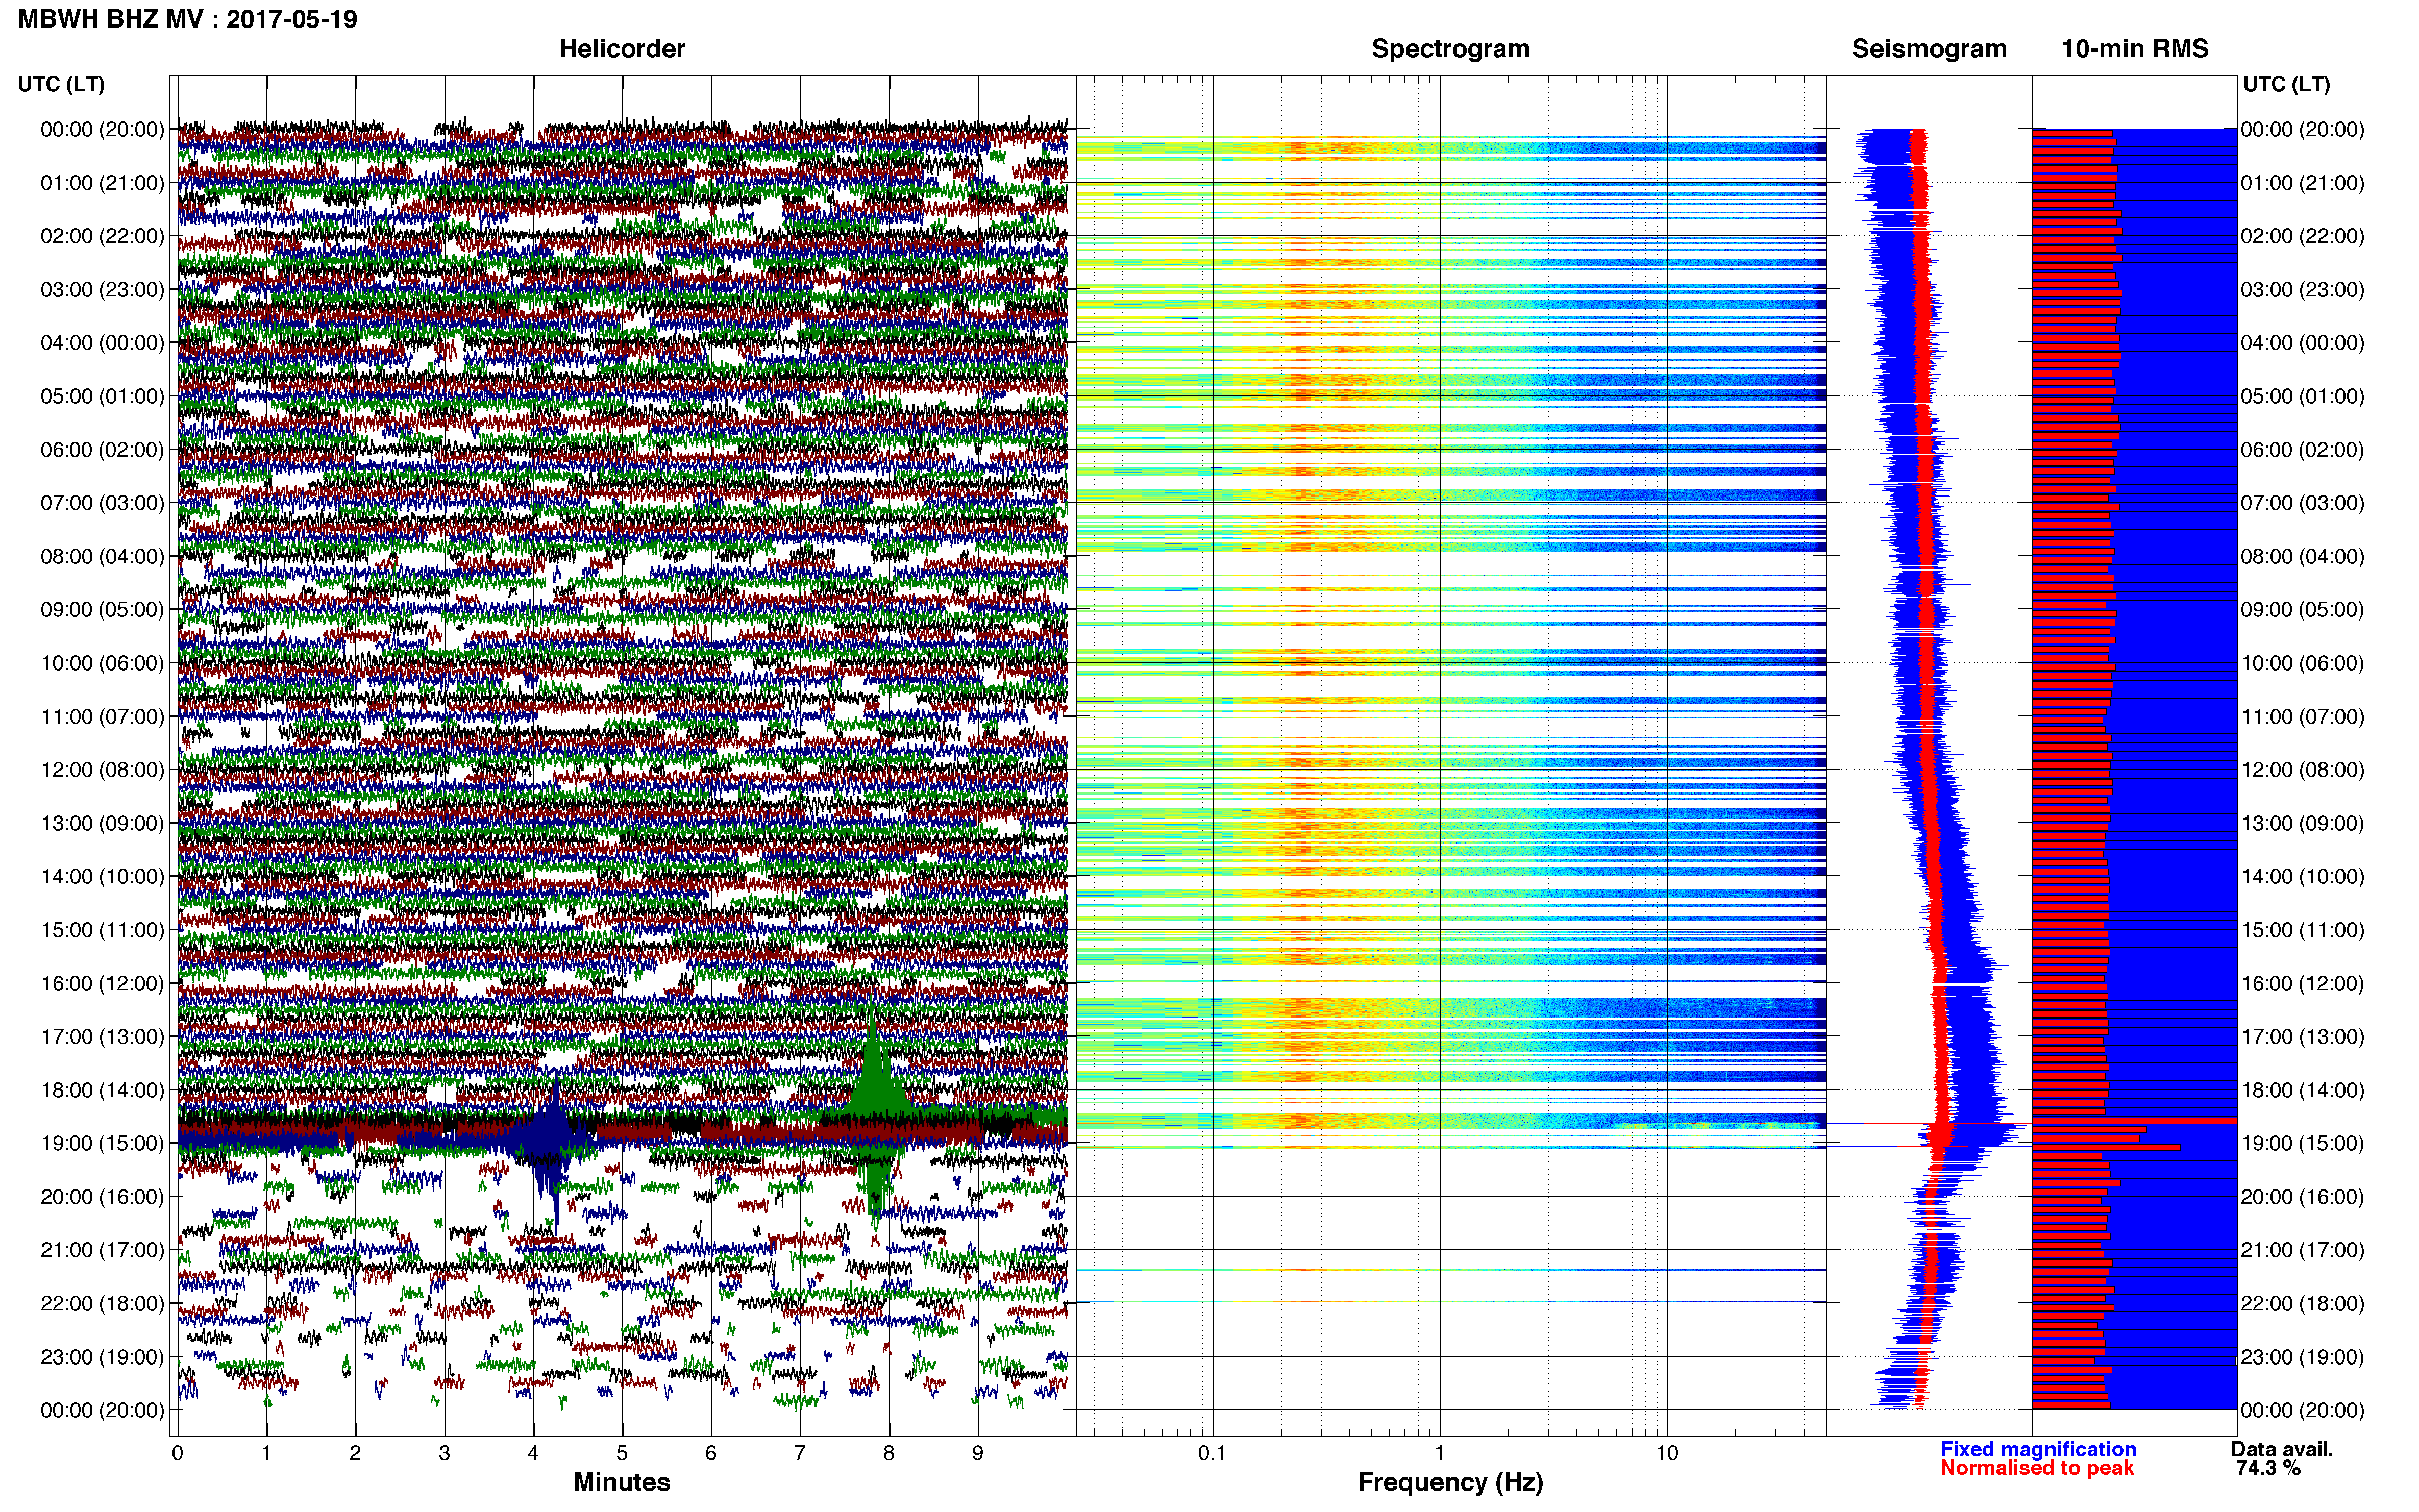Select the "Spectrogram" panel title
This screenshot has height=1512, width=2419.
pyautogui.click(x=1450, y=49)
